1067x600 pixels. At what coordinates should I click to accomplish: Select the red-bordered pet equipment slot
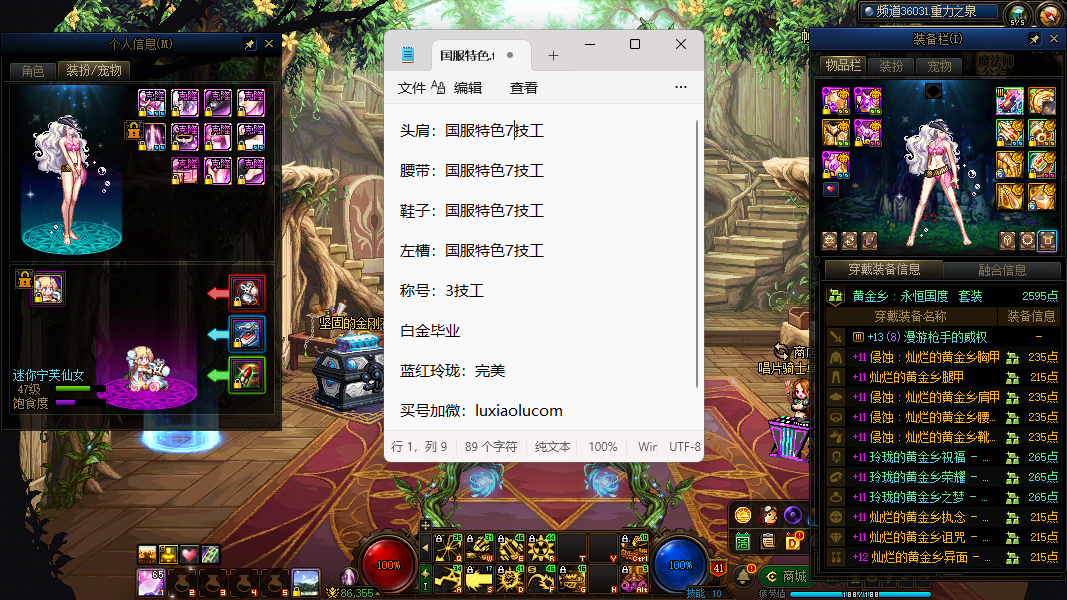[247, 293]
